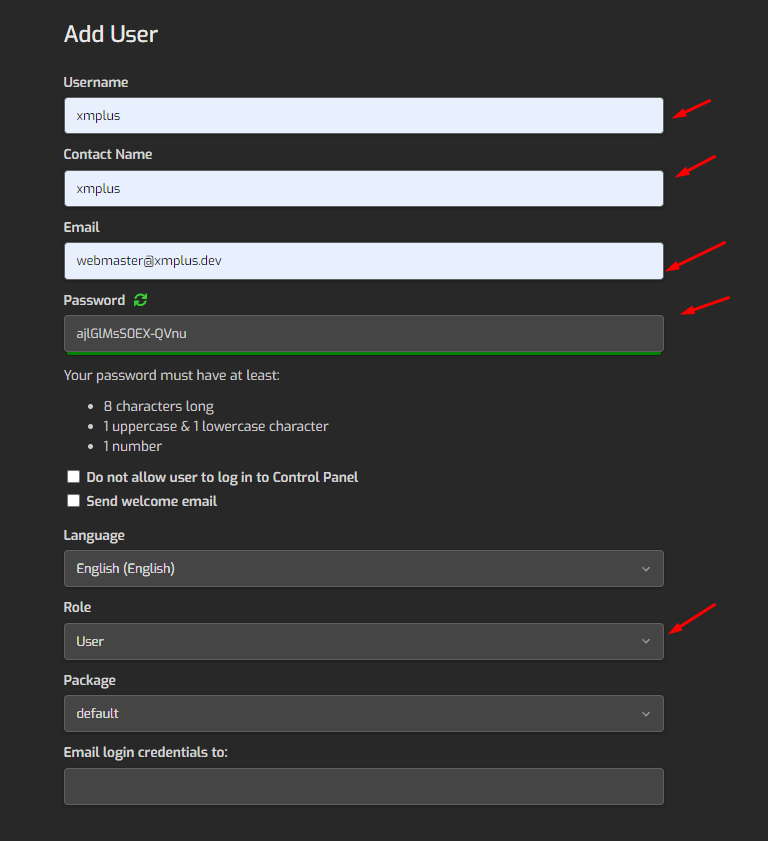Click the 'Send welcome email' label text
Viewport: 768px width, 841px height.
(151, 501)
